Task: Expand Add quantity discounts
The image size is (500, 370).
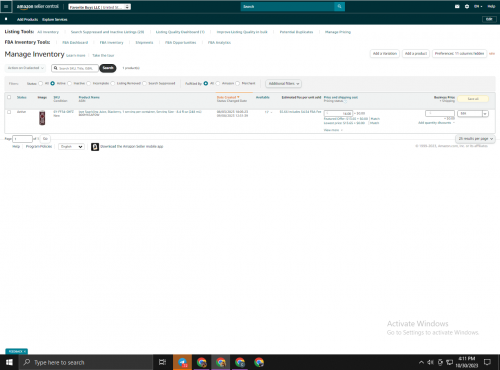Action: 436,123
